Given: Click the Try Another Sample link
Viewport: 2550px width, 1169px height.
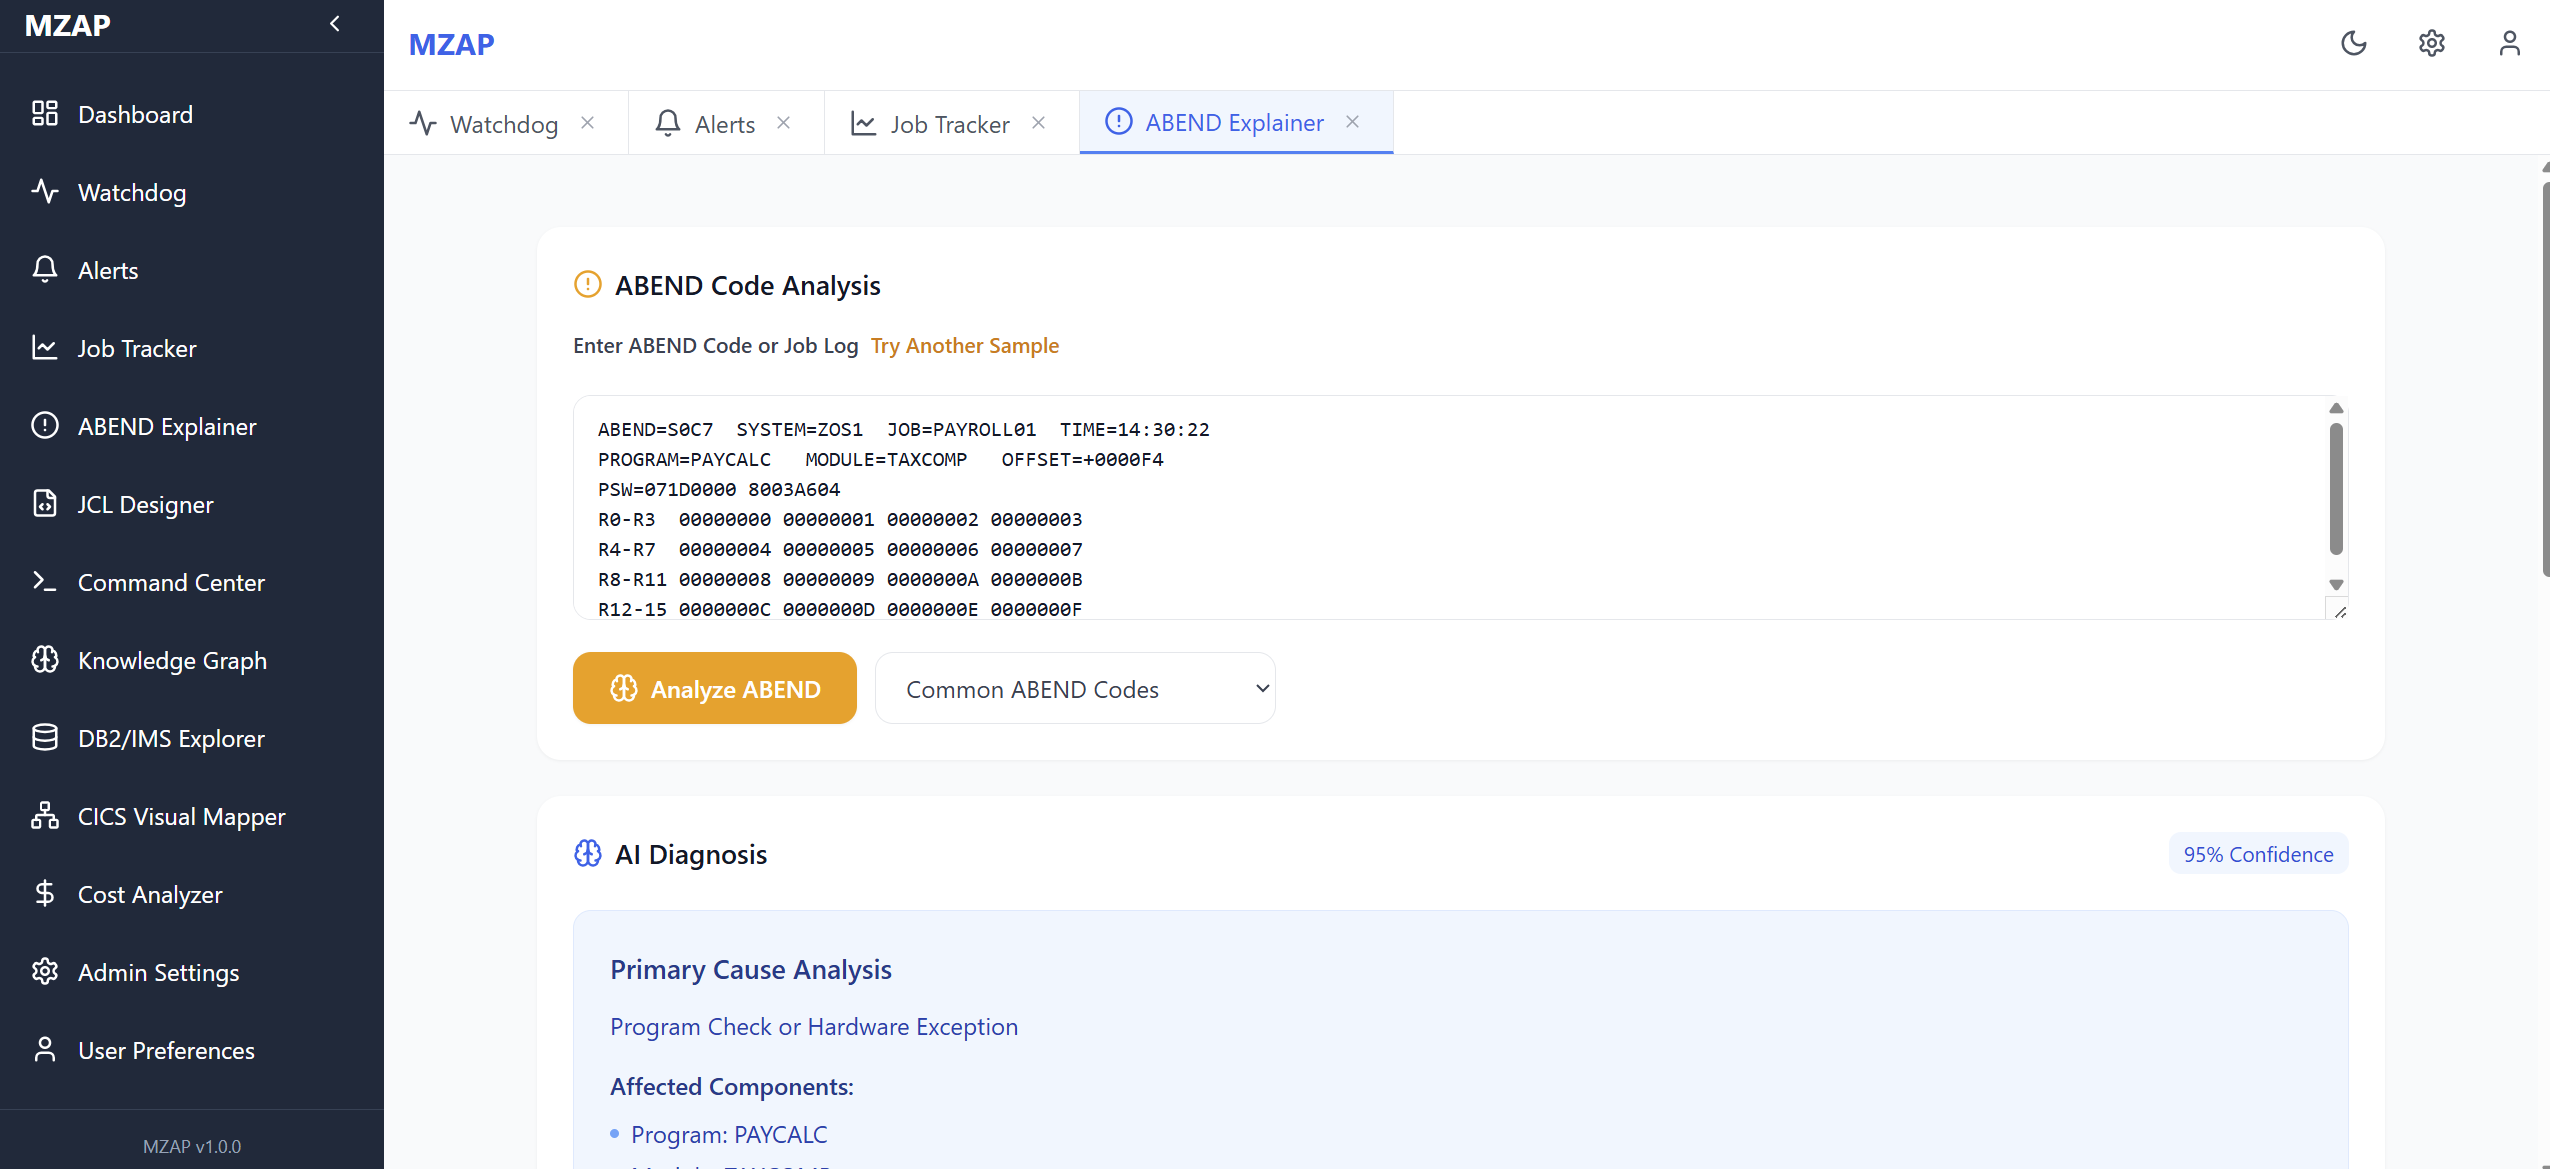Looking at the screenshot, I should tap(964, 346).
